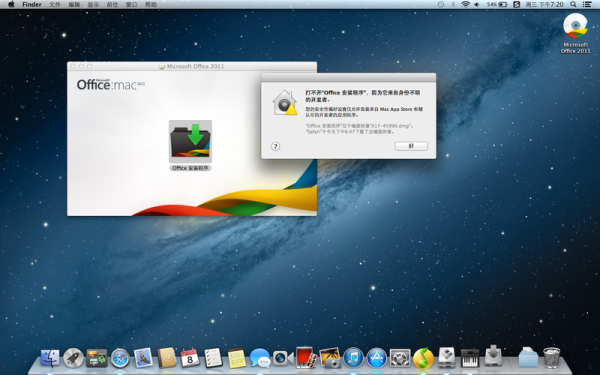This screenshot has width=600, height=375.
Task: Click the Microsoft Office 2011 window title bar
Action: [192, 66]
